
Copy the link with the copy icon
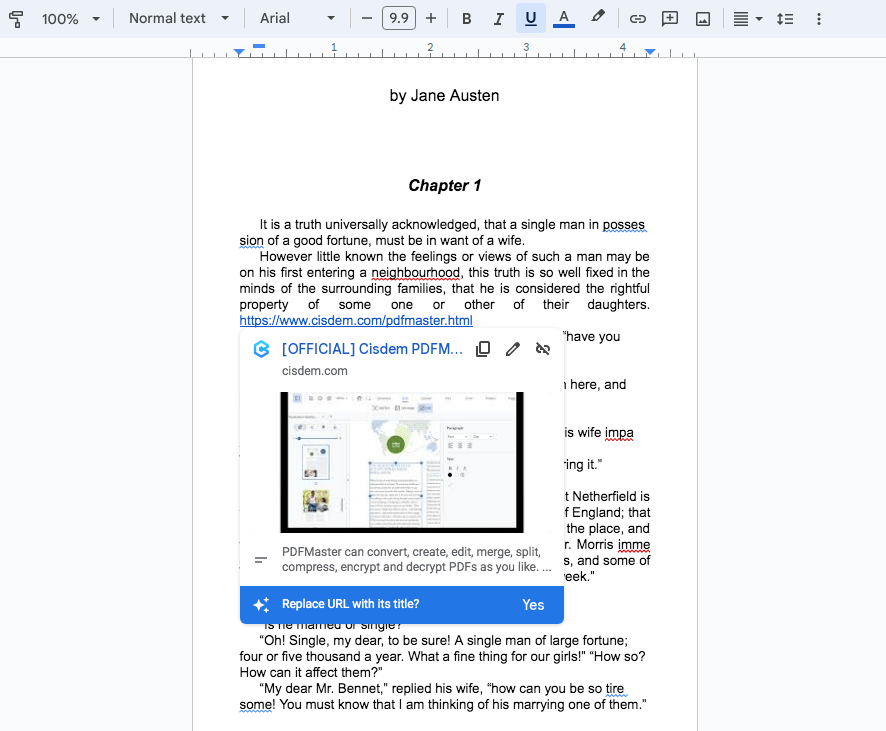coord(483,349)
